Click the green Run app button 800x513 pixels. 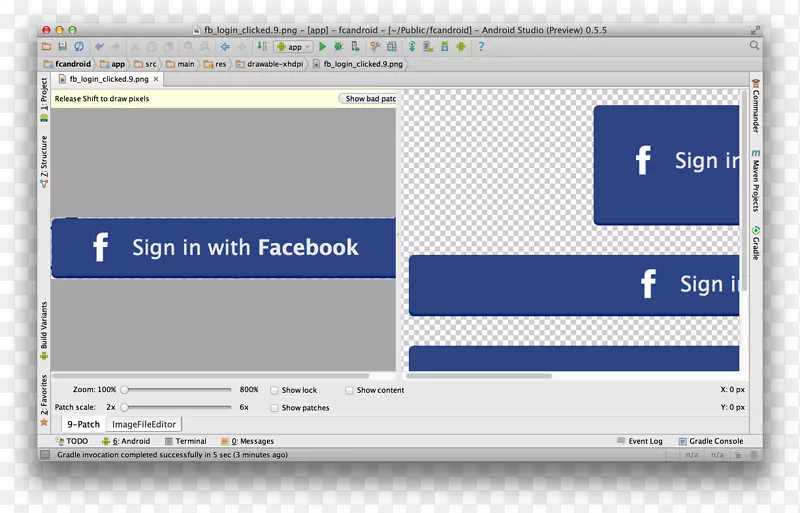[x=323, y=47]
